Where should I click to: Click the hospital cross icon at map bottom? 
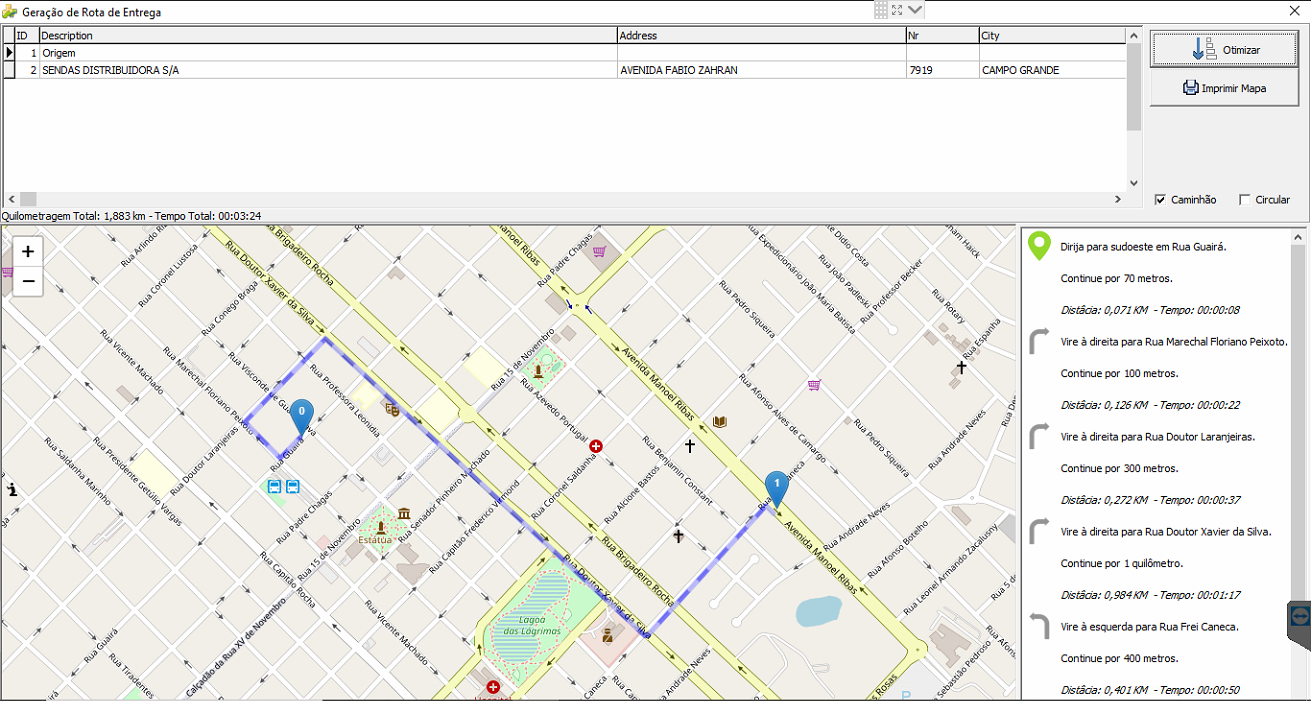coord(493,688)
